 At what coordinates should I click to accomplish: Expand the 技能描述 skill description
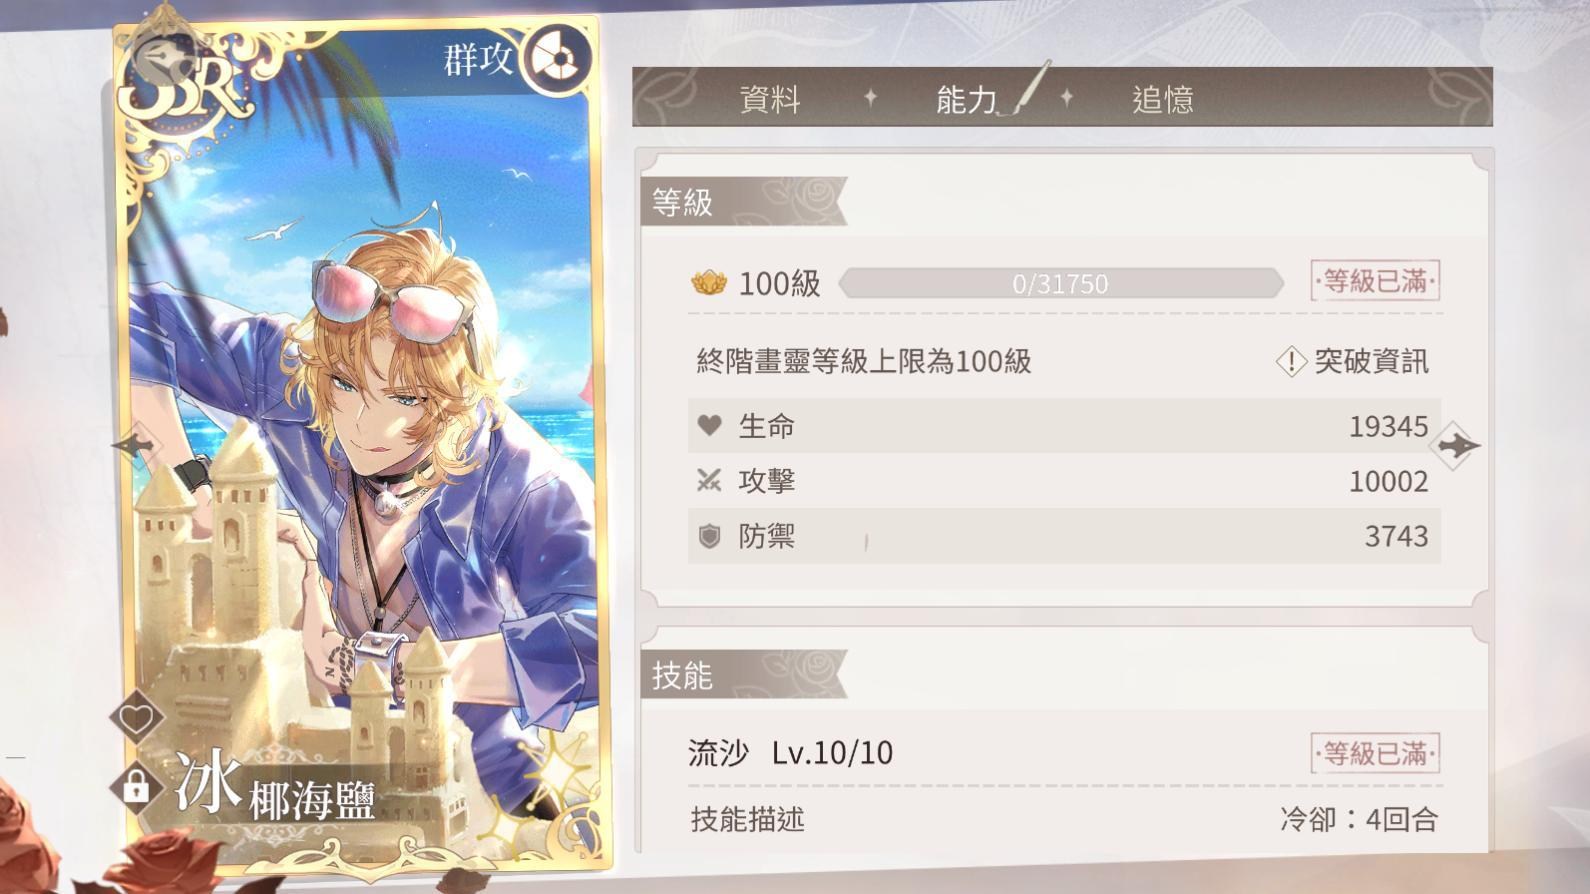pyautogui.click(x=747, y=820)
